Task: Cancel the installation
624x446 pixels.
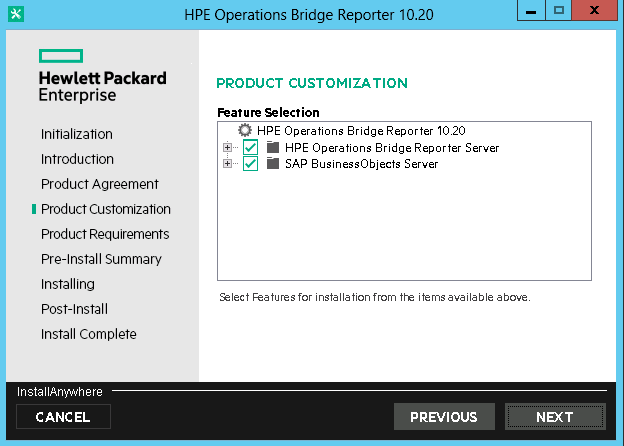Action: (62, 417)
